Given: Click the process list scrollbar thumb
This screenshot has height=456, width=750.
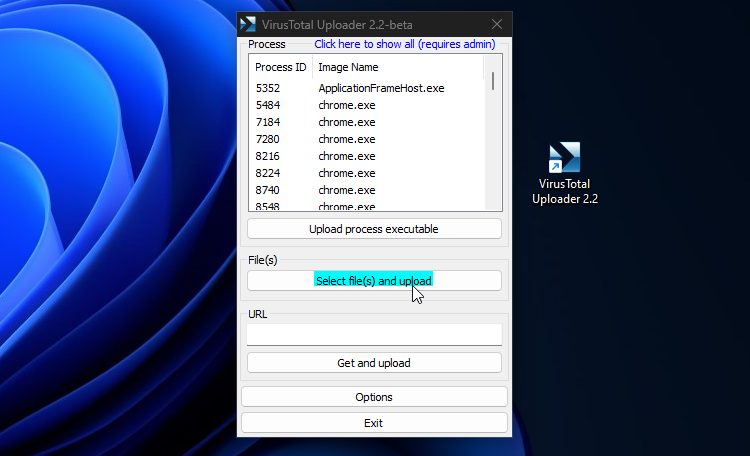Looking at the screenshot, I should pos(493,81).
